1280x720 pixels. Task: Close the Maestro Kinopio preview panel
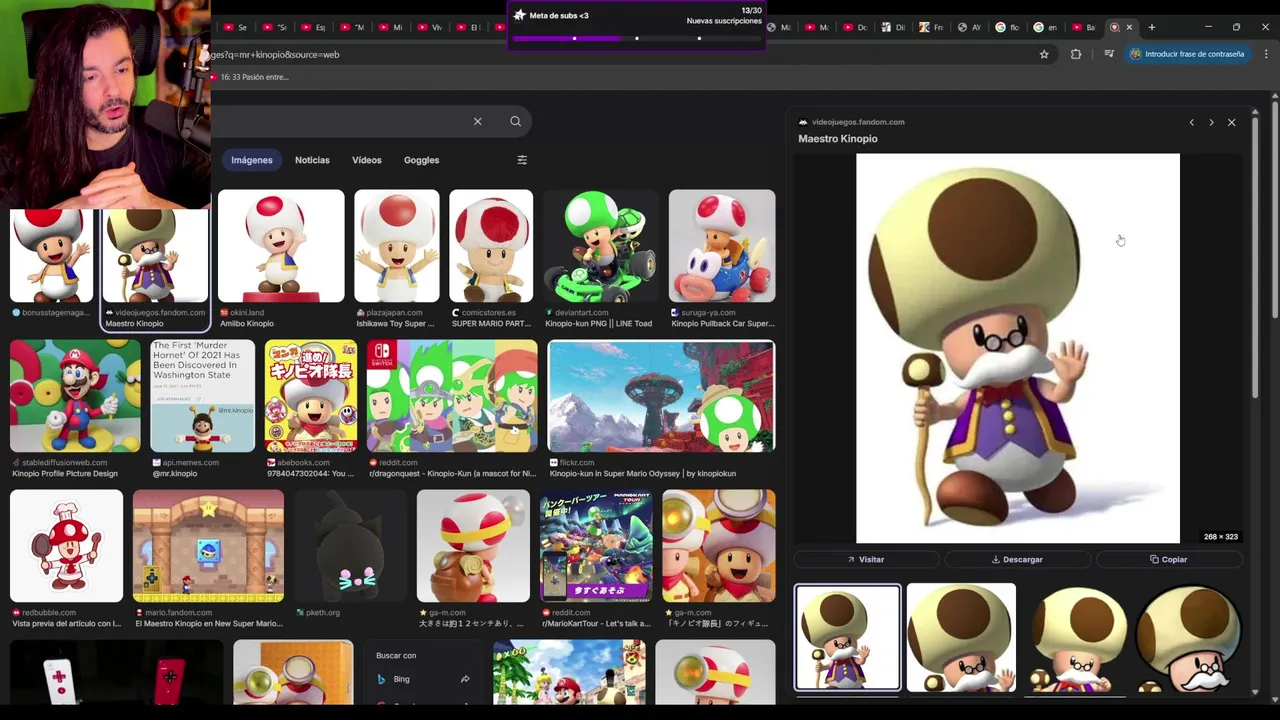(x=1231, y=122)
